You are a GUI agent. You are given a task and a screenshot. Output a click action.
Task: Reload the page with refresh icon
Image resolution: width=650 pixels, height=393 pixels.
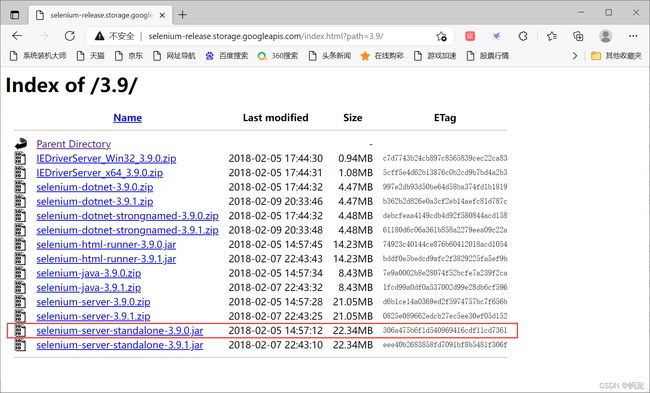(x=70, y=36)
